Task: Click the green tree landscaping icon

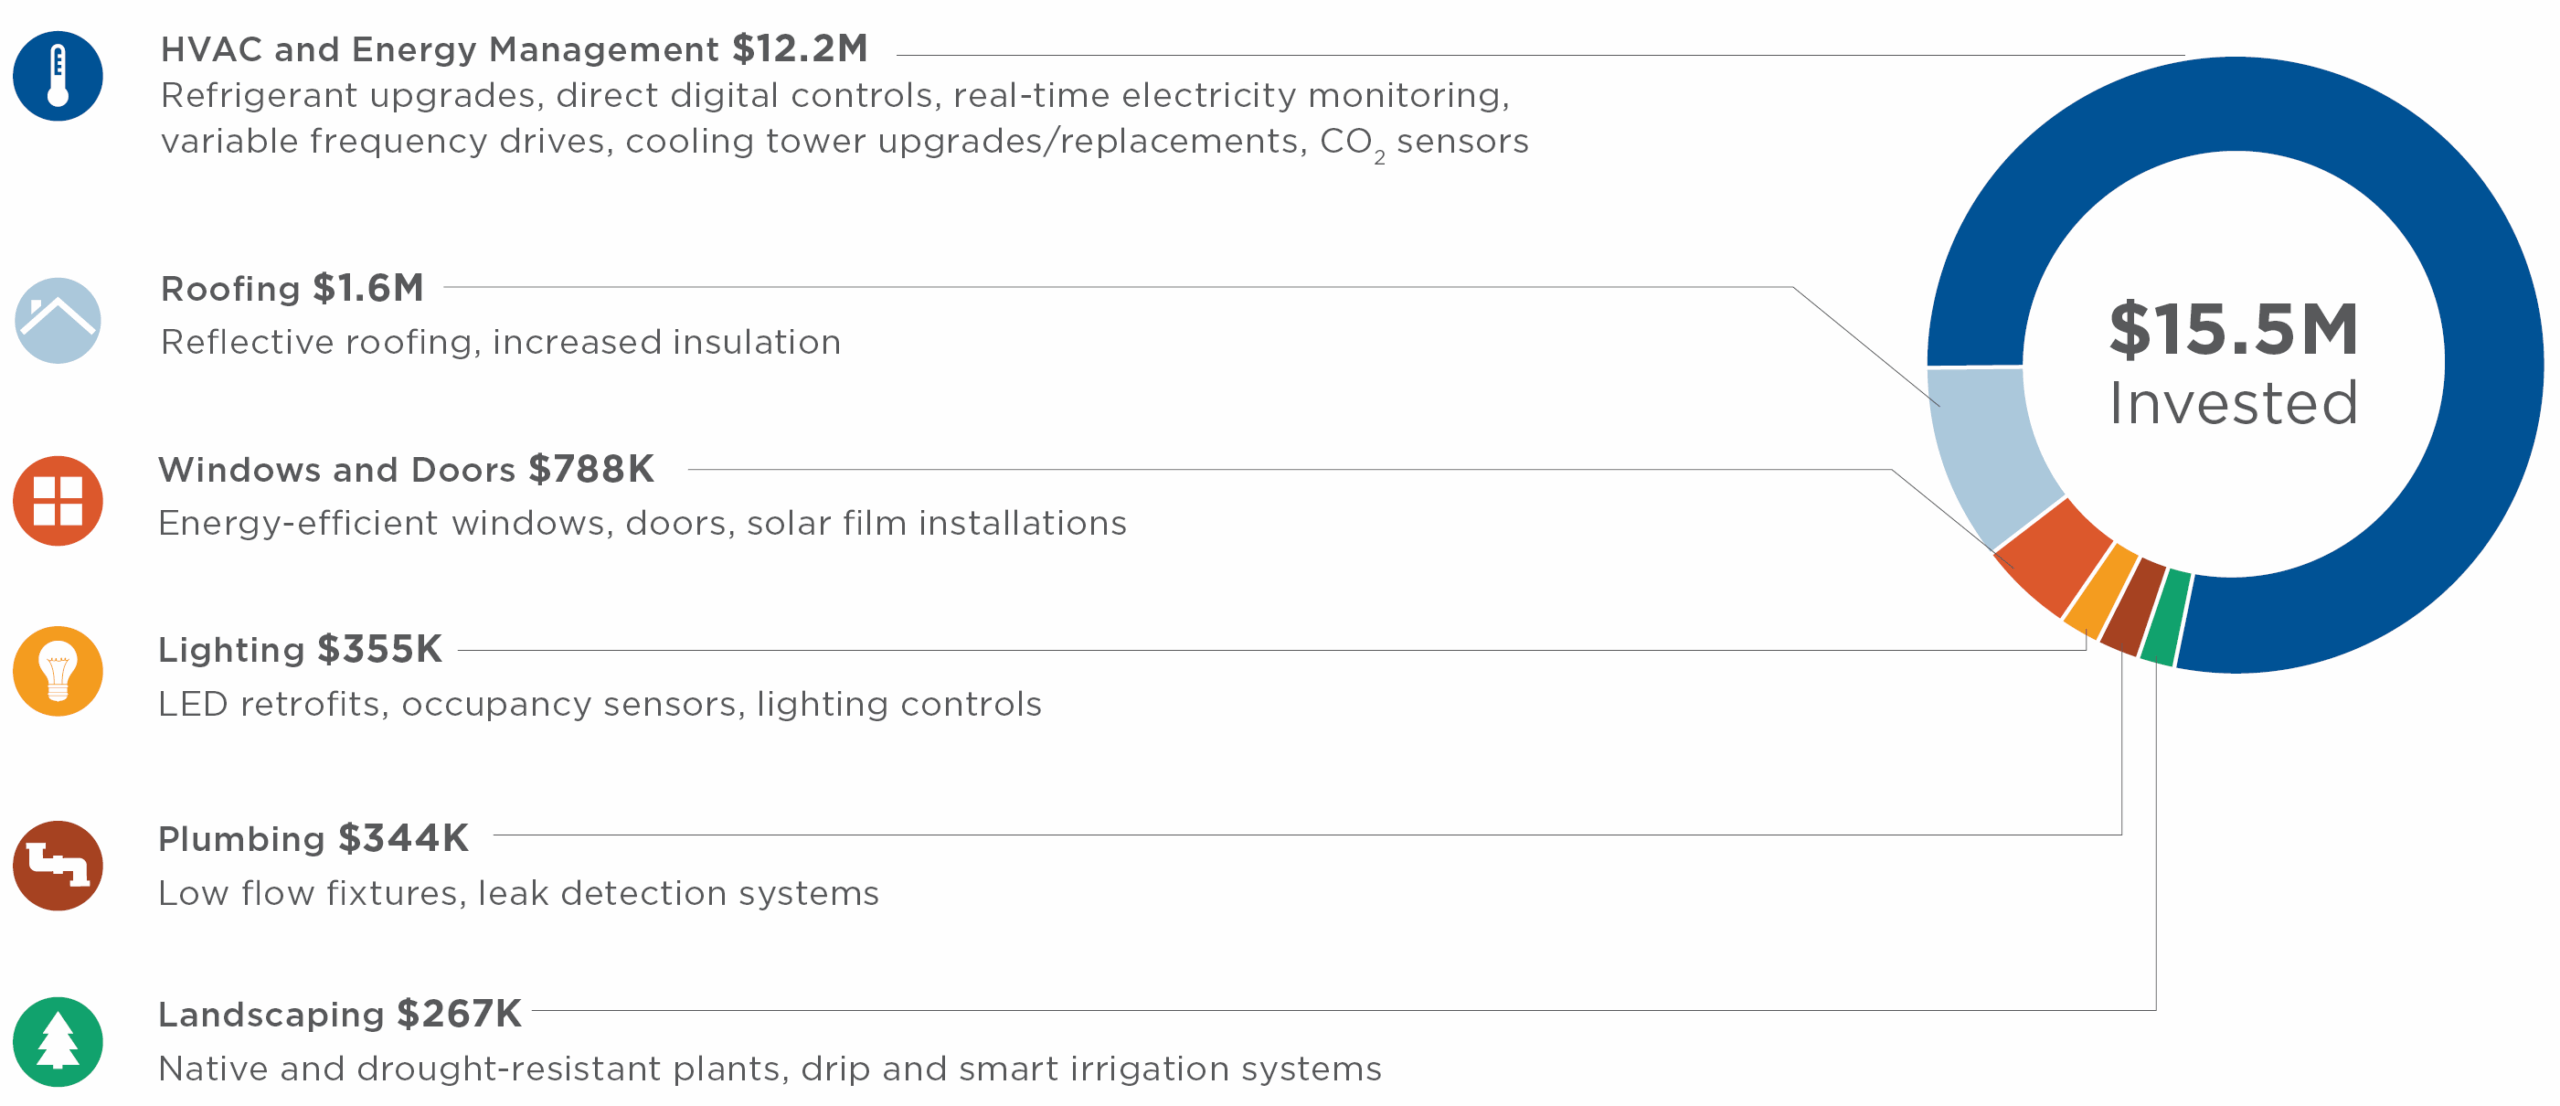Action: coord(58,1041)
